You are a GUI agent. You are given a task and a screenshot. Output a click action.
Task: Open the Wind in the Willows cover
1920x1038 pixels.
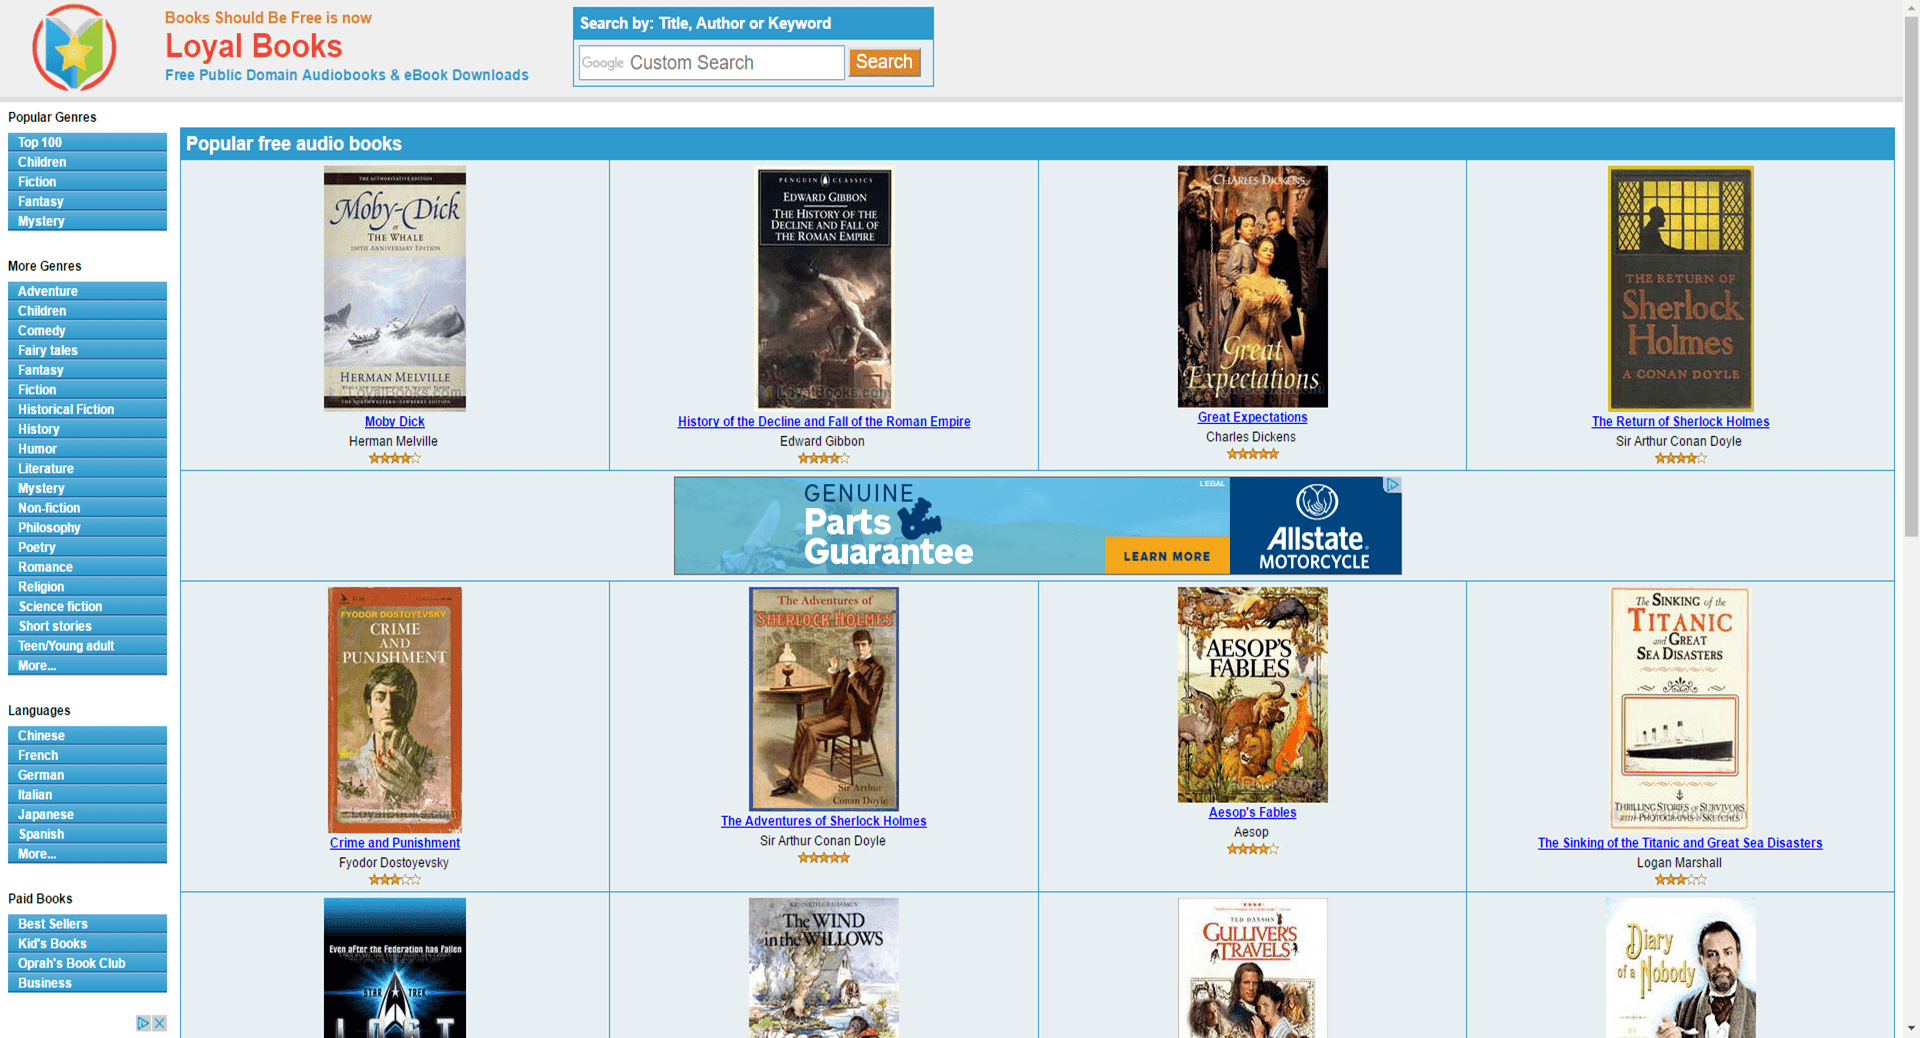click(x=823, y=967)
